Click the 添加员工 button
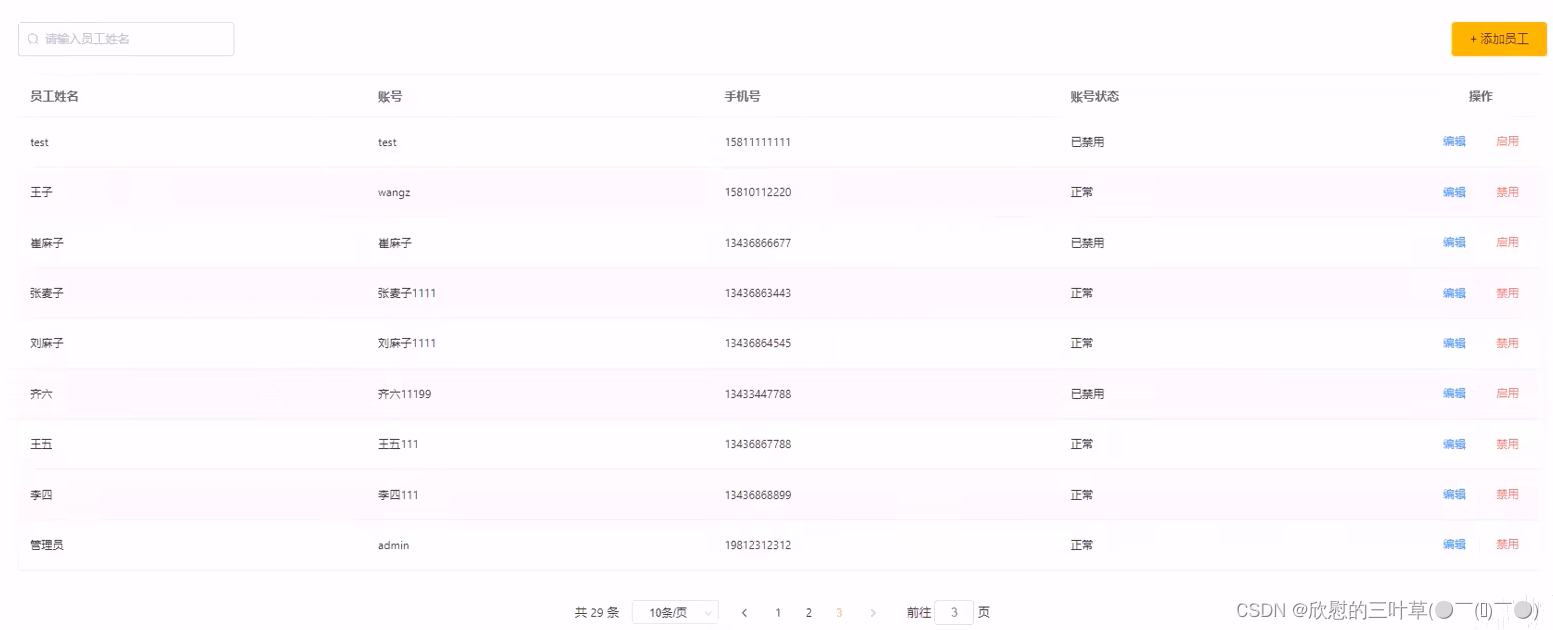 click(1499, 39)
